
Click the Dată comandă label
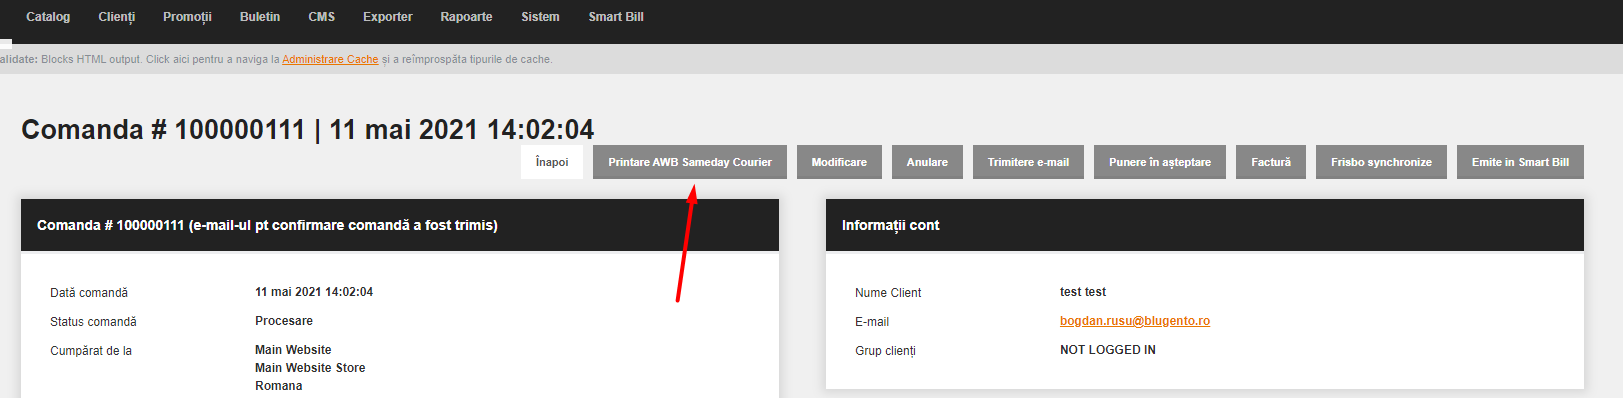coord(89,293)
